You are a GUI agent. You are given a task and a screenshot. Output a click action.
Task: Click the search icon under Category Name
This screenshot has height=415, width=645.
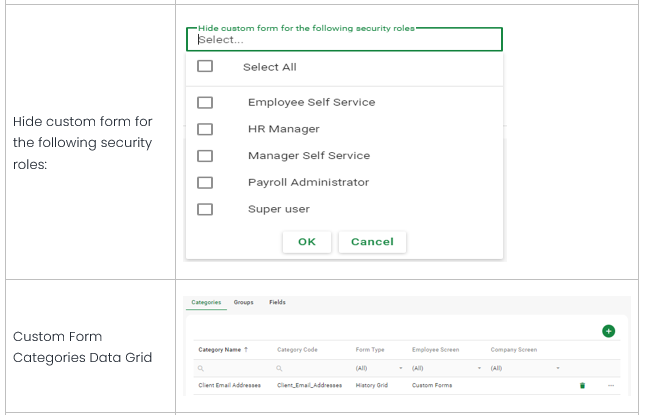[198, 367]
